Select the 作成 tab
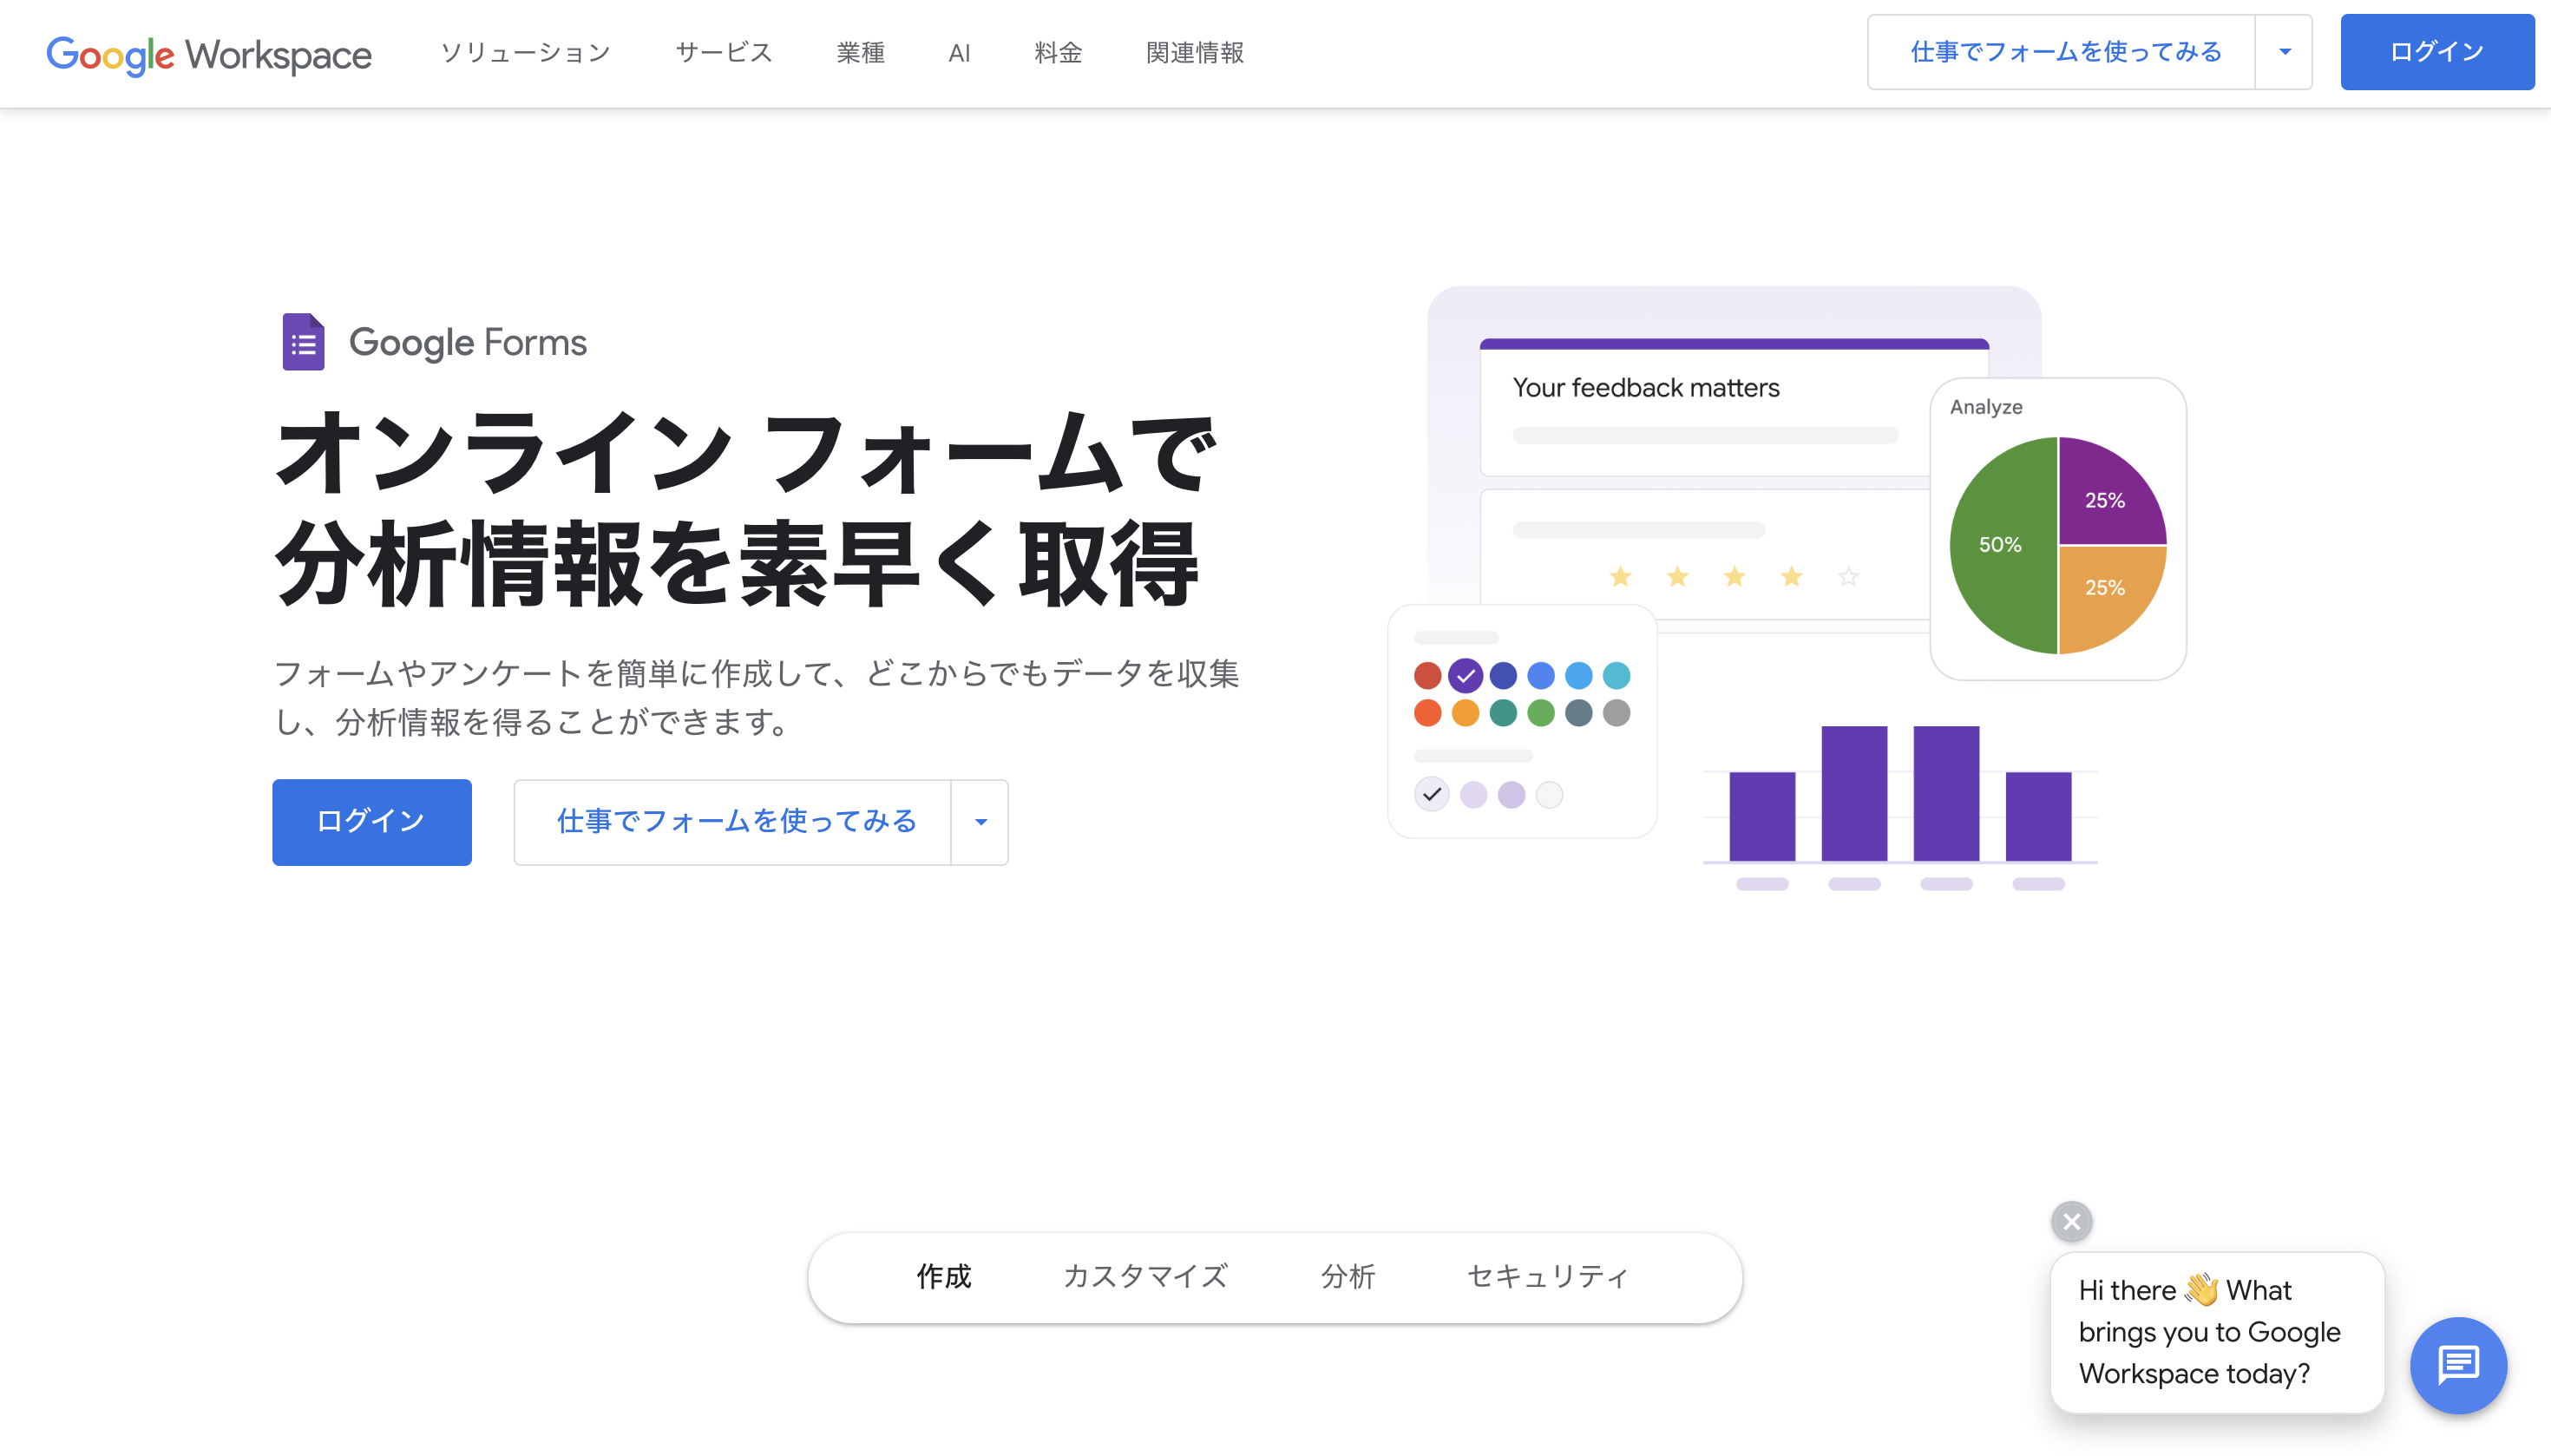Screen dimensions: 2551x1456 [x=943, y=1277]
